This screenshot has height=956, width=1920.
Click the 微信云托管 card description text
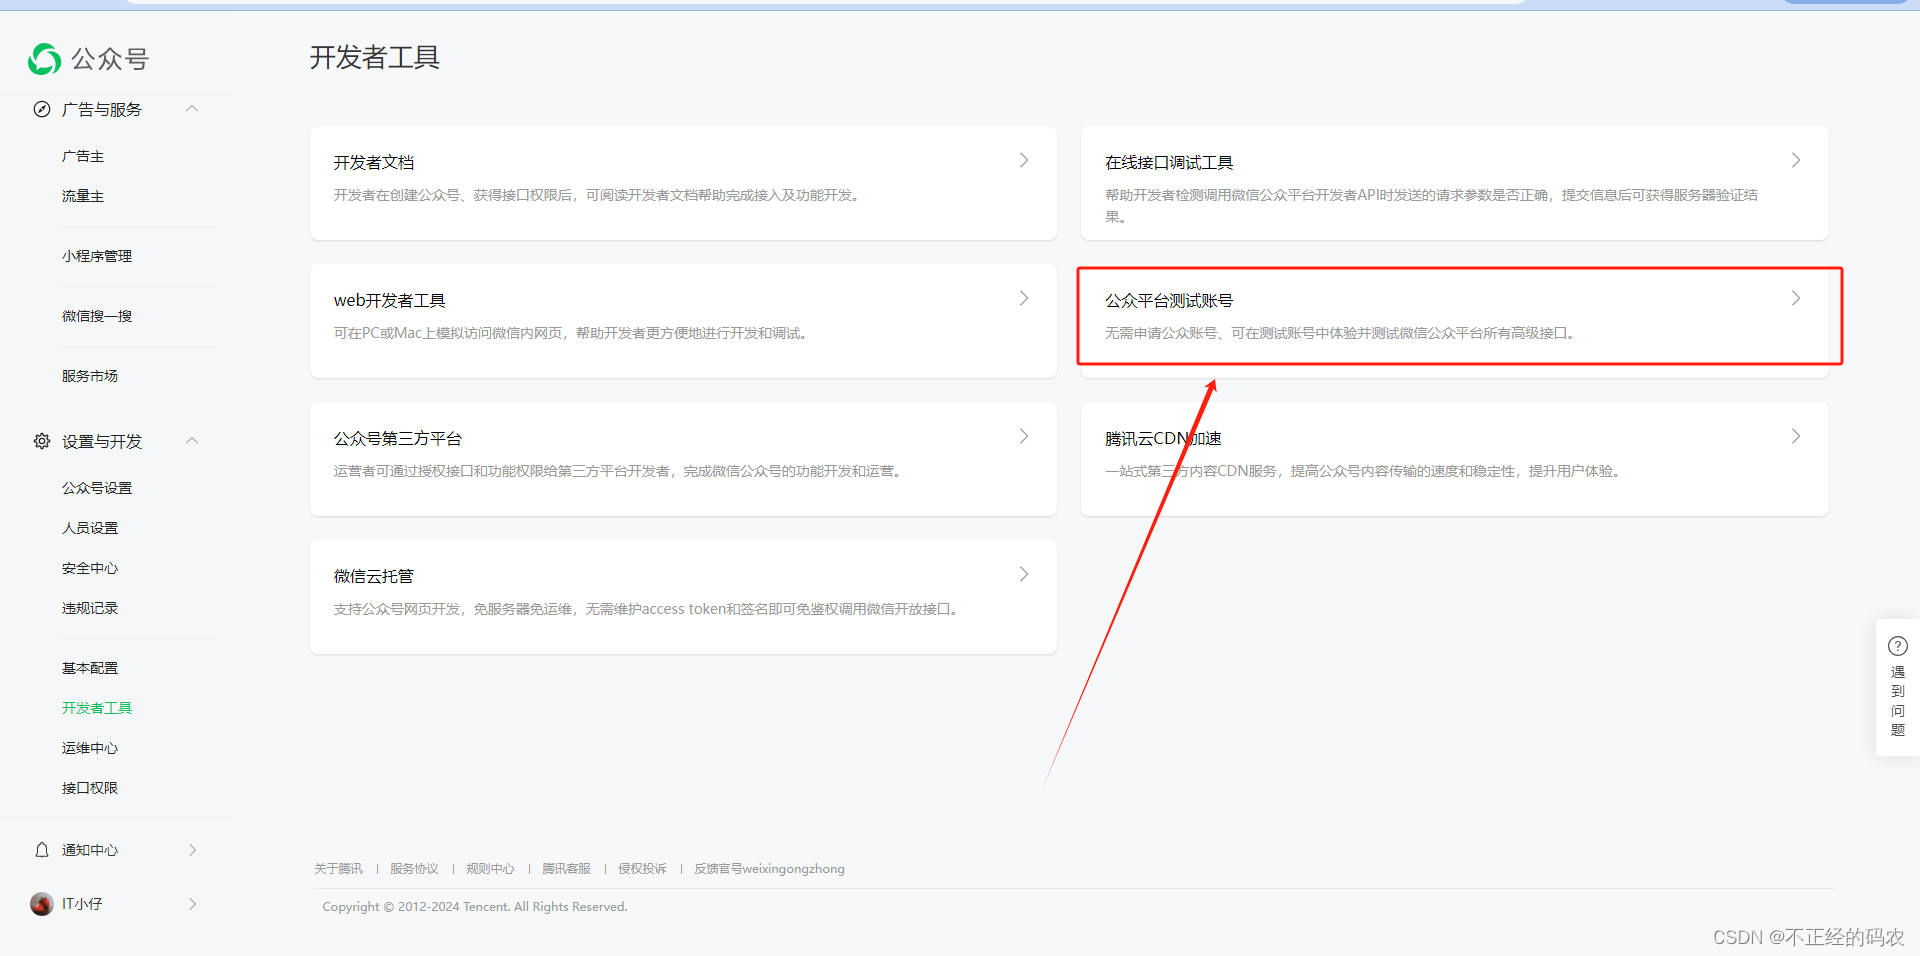click(x=647, y=609)
